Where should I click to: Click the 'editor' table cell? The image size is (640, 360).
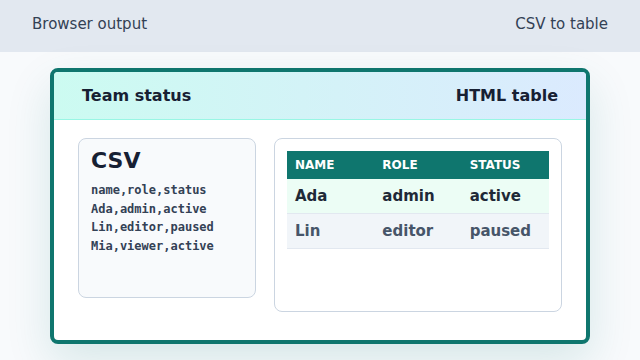pyautogui.click(x=418, y=231)
